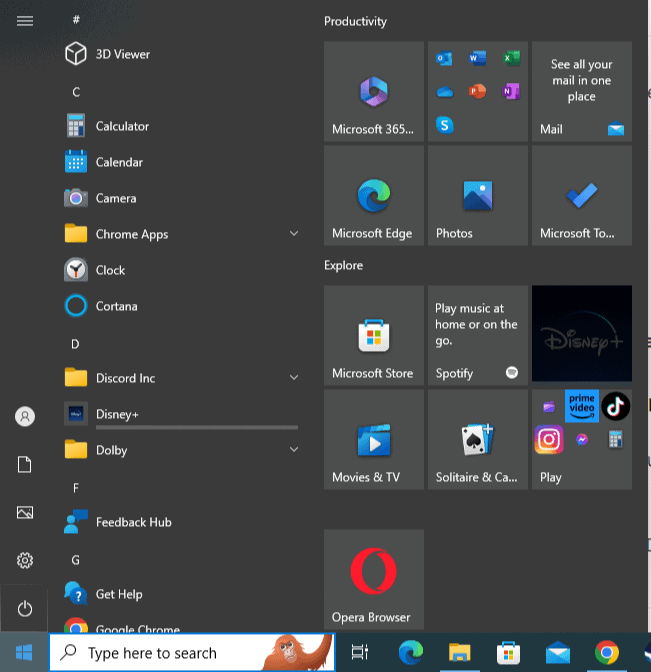The image size is (651, 672).
Task: Open the Spotify tile
Action: [477, 335]
